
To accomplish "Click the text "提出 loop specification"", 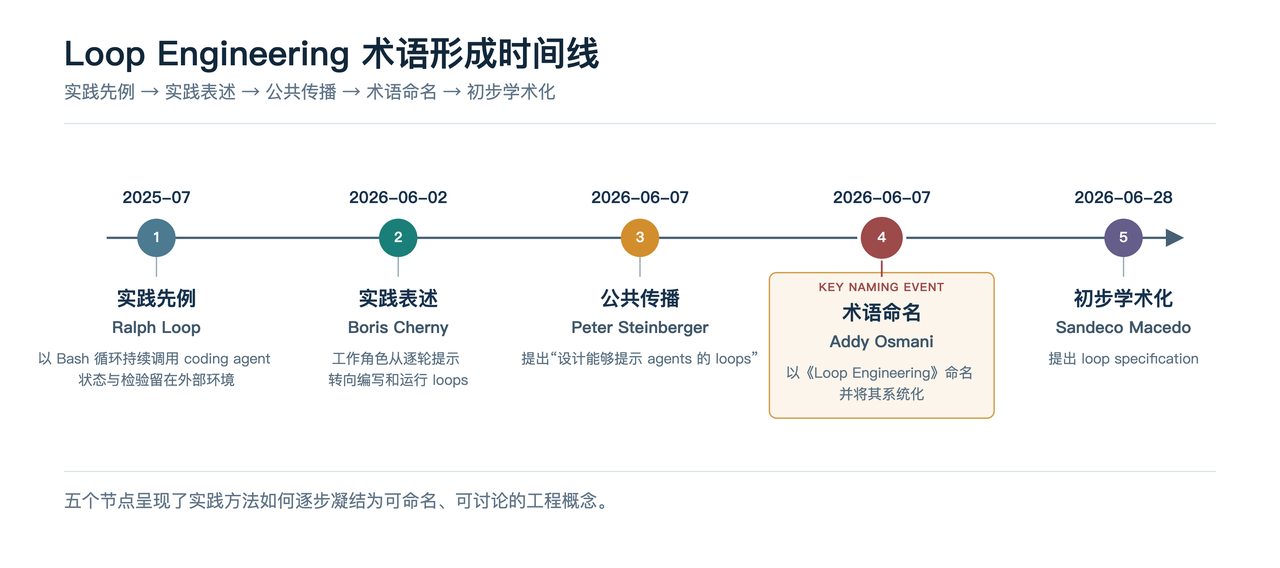I will (x=1123, y=358).
